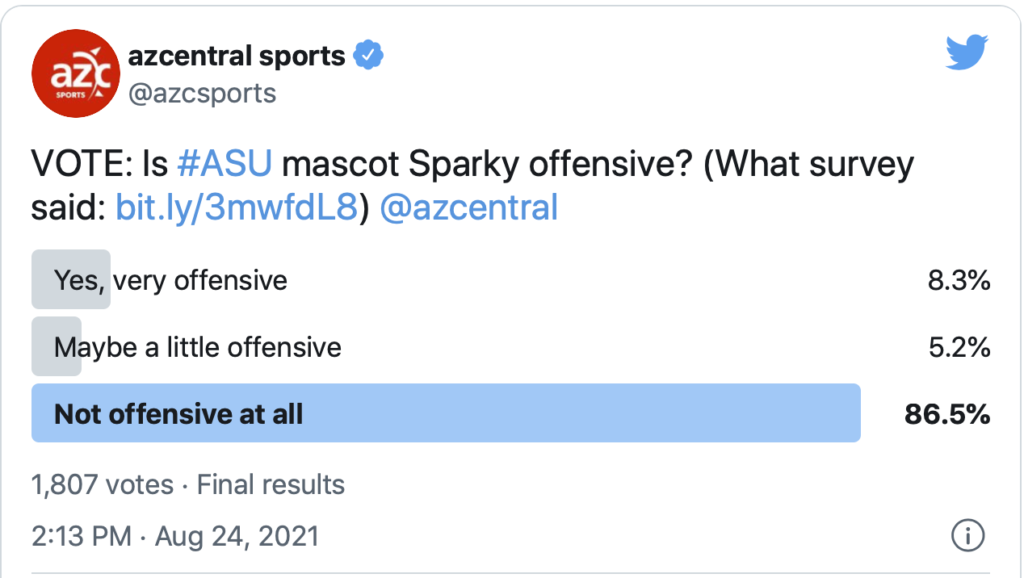The height and width of the screenshot is (578, 1024).
Task: Click the blue verified checkmark badge
Action: (x=370, y=56)
